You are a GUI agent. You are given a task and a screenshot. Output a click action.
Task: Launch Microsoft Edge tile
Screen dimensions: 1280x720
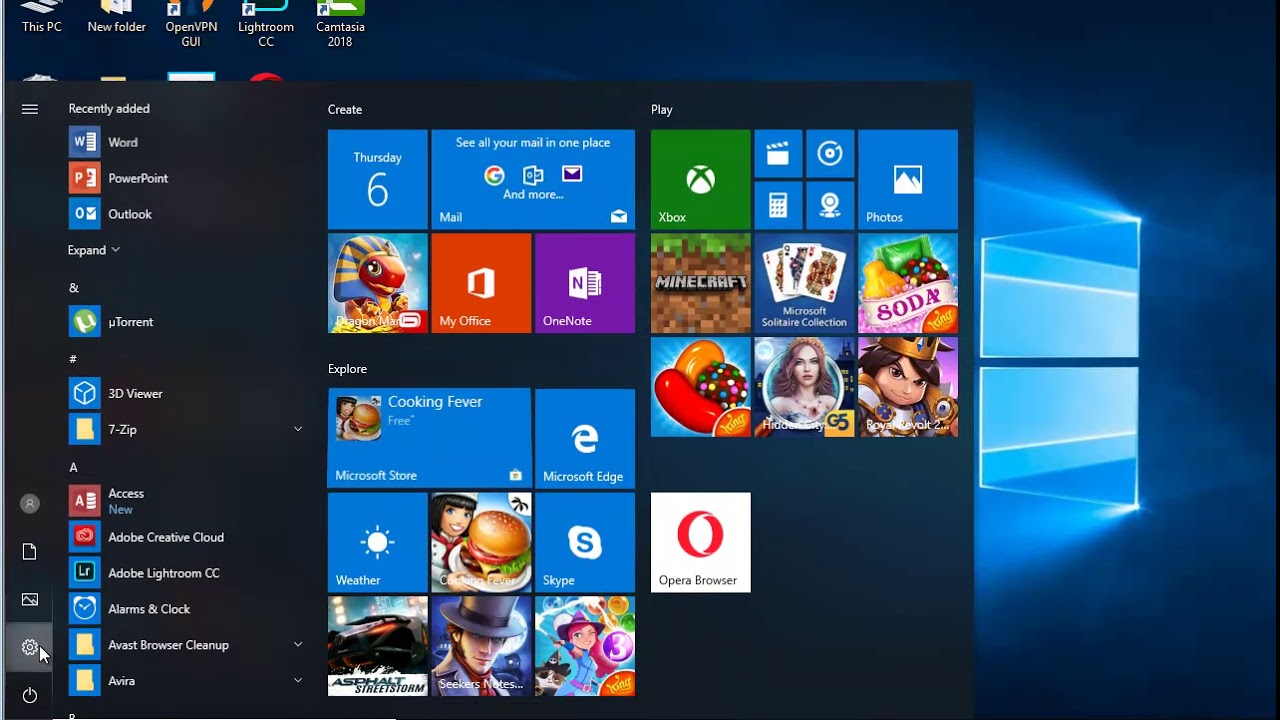point(585,438)
